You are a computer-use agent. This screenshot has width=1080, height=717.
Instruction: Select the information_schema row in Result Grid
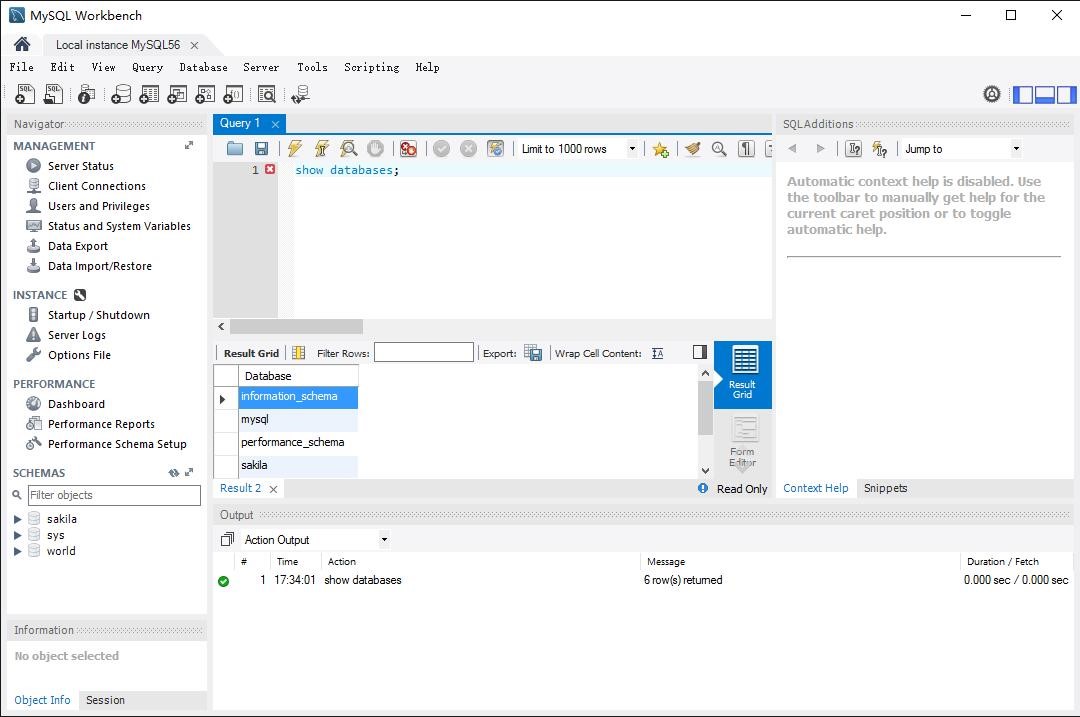(289, 397)
